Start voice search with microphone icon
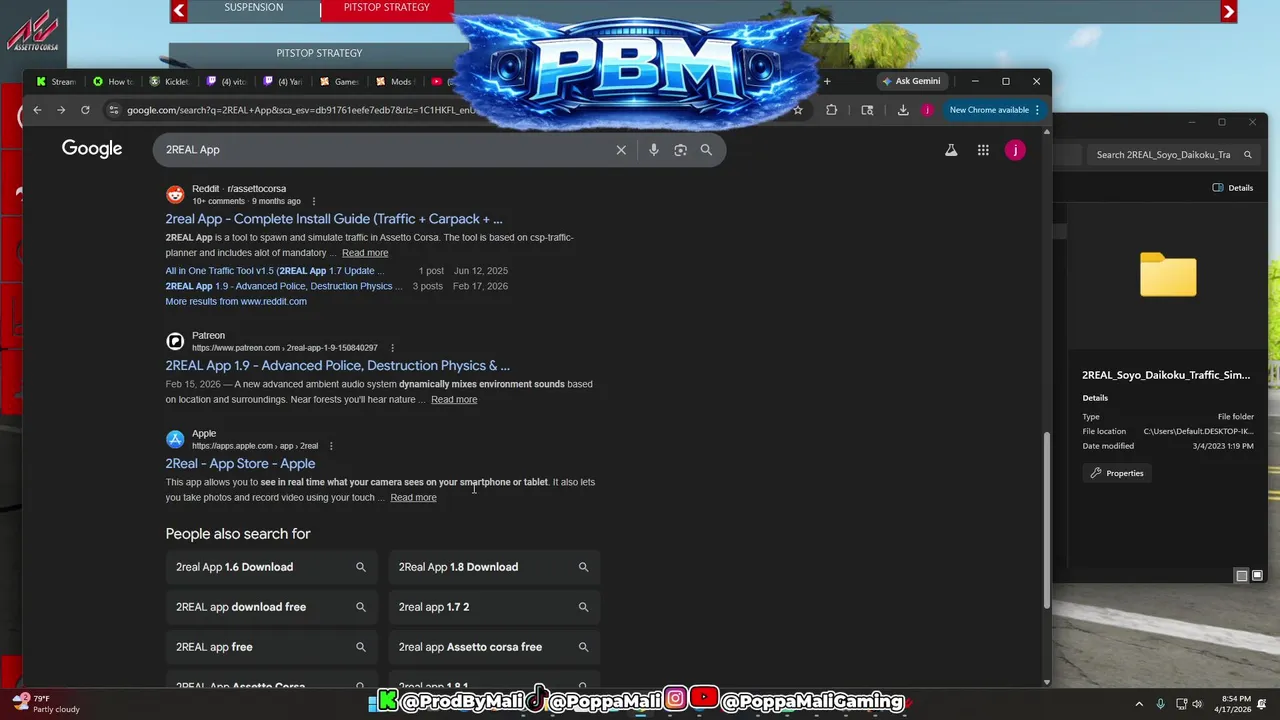 tap(654, 150)
